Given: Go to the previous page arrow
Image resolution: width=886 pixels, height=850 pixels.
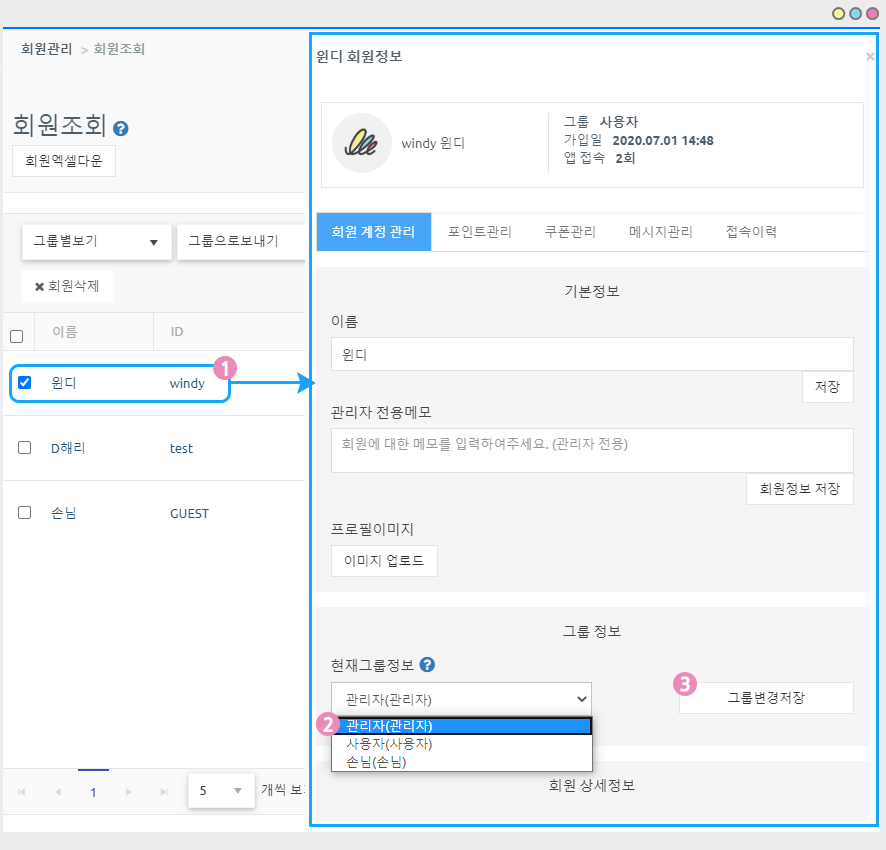Looking at the screenshot, I should click(x=58, y=792).
